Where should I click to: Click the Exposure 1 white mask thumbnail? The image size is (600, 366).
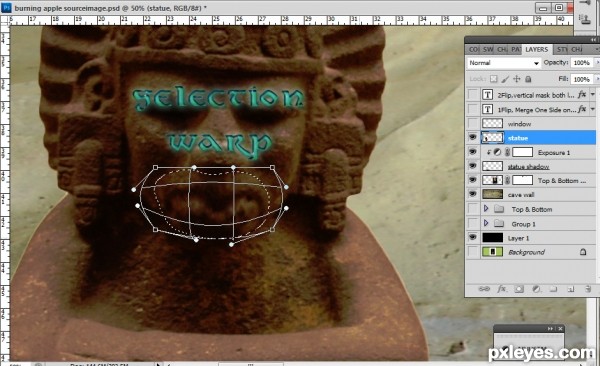(x=522, y=152)
